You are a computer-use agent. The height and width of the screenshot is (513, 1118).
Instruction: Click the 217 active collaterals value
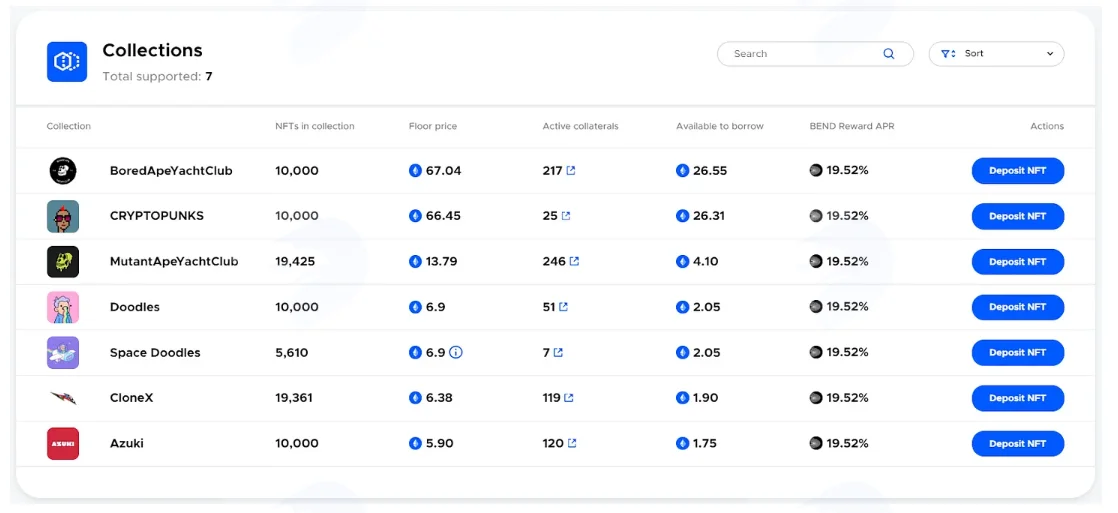tap(553, 171)
